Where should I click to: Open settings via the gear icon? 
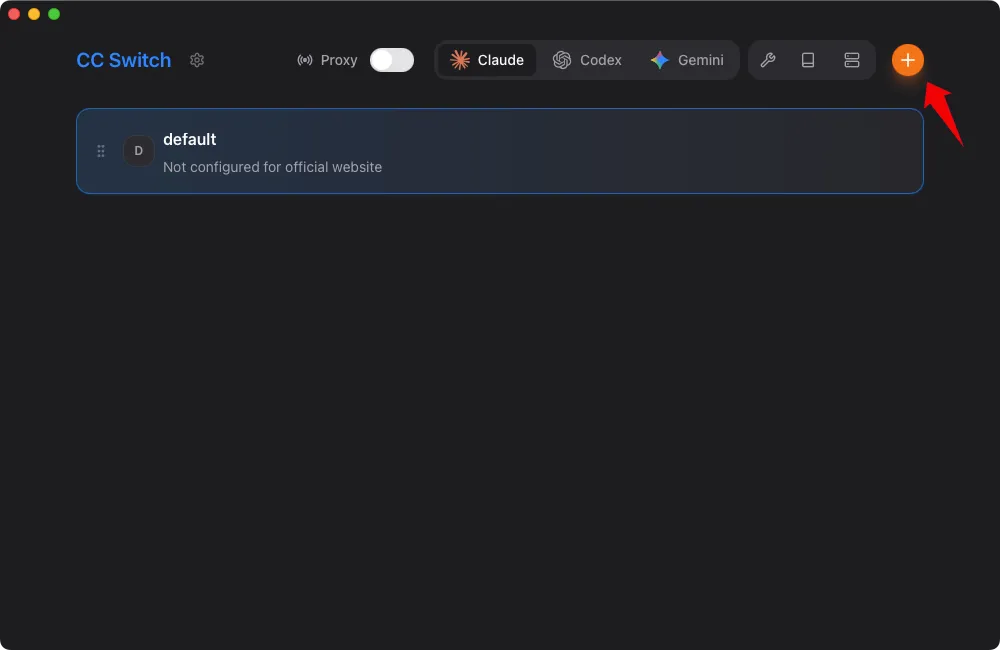pos(197,60)
